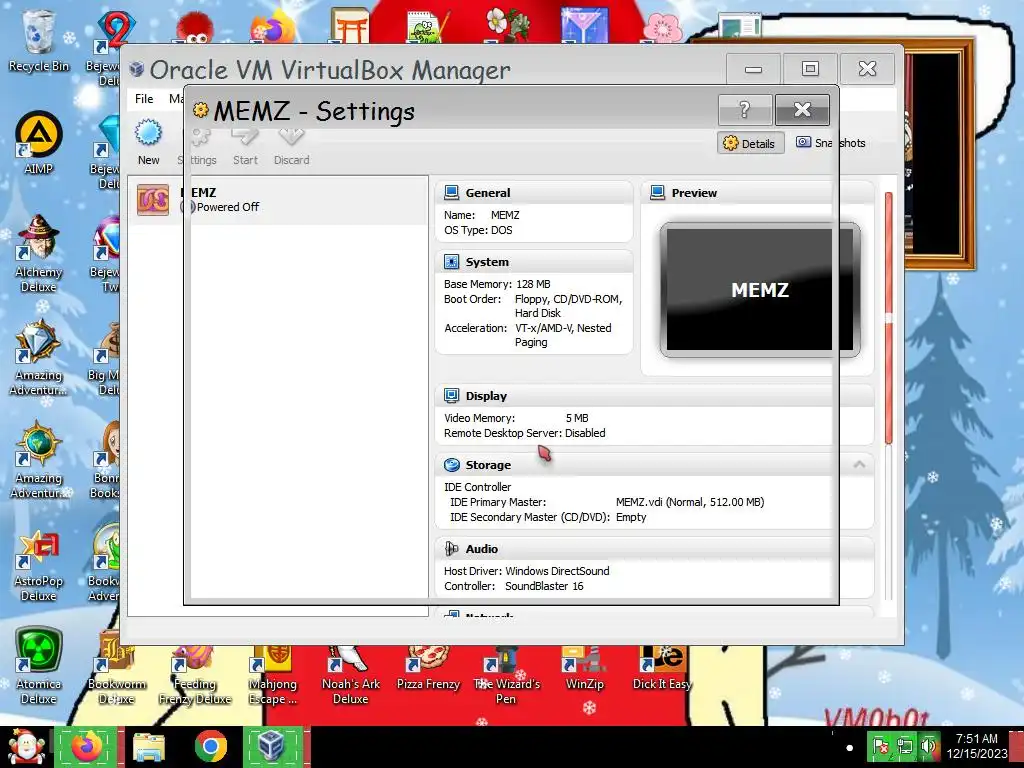Click the Start toolbar button
The height and width of the screenshot is (768, 1024).
tap(245, 146)
